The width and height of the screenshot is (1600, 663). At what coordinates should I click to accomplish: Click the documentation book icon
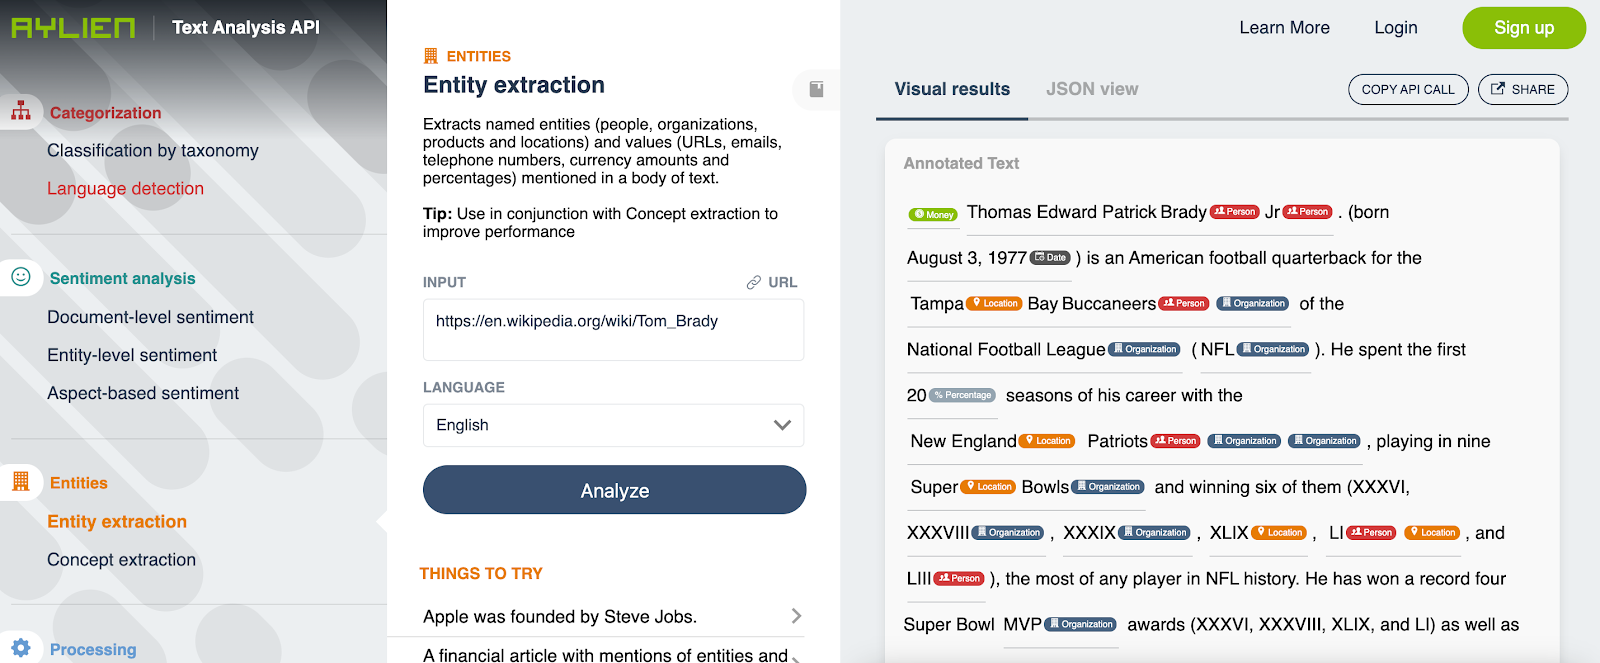[816, 90]
